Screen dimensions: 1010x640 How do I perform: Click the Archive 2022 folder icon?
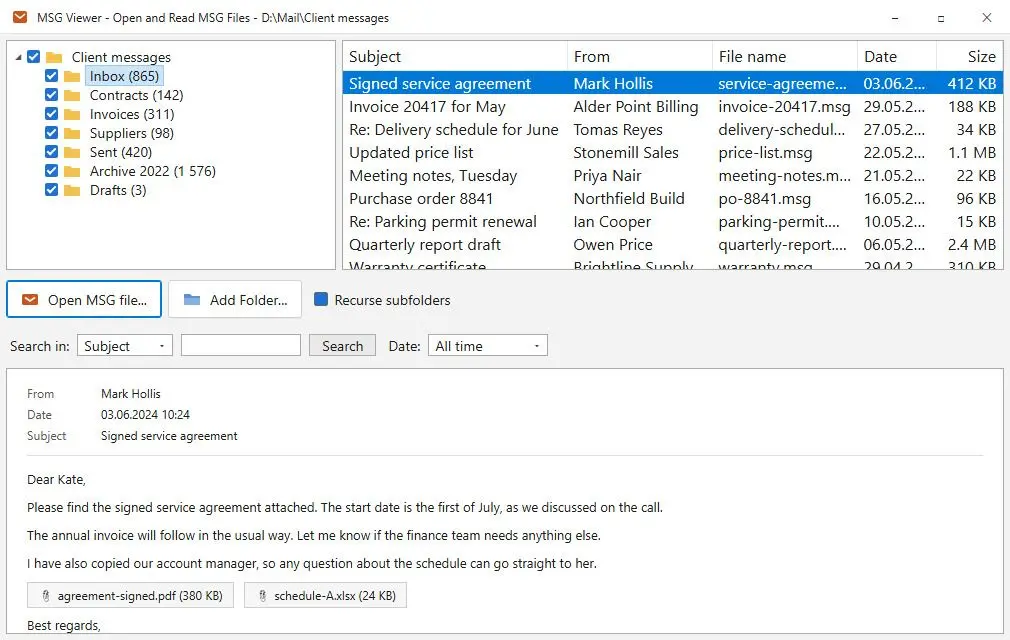72,171
